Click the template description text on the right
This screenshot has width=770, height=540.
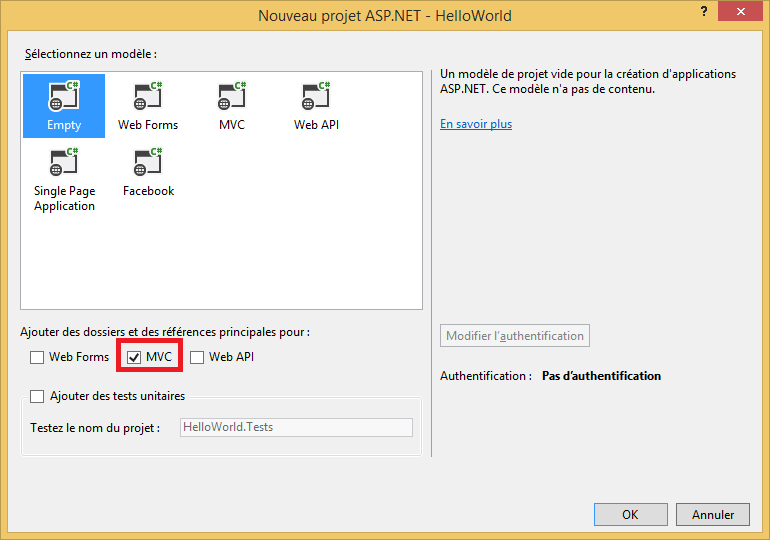tap(588, 81)
